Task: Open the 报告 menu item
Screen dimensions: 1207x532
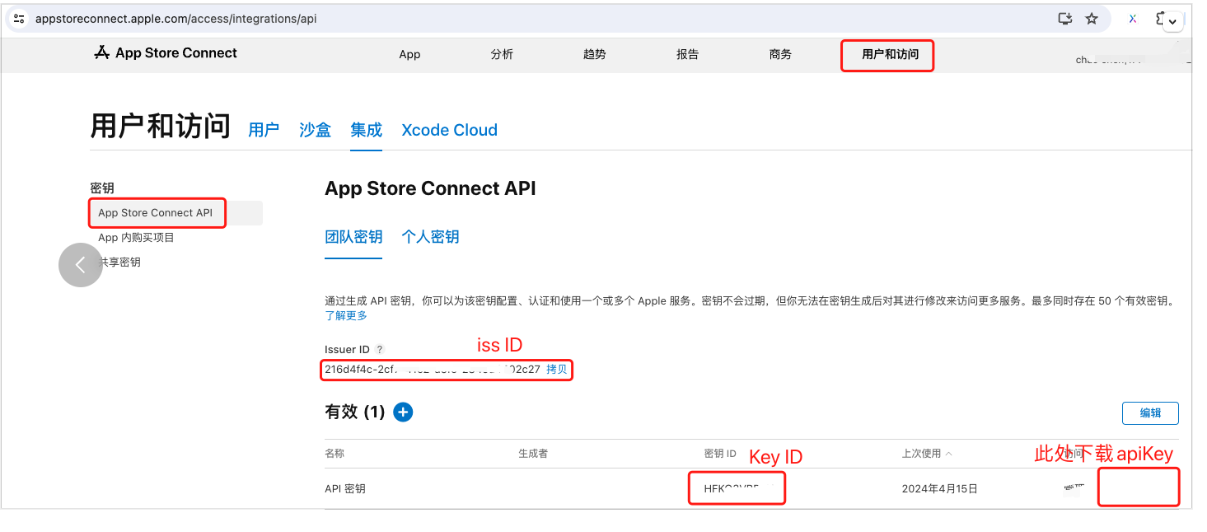Action: coord(687,55)
